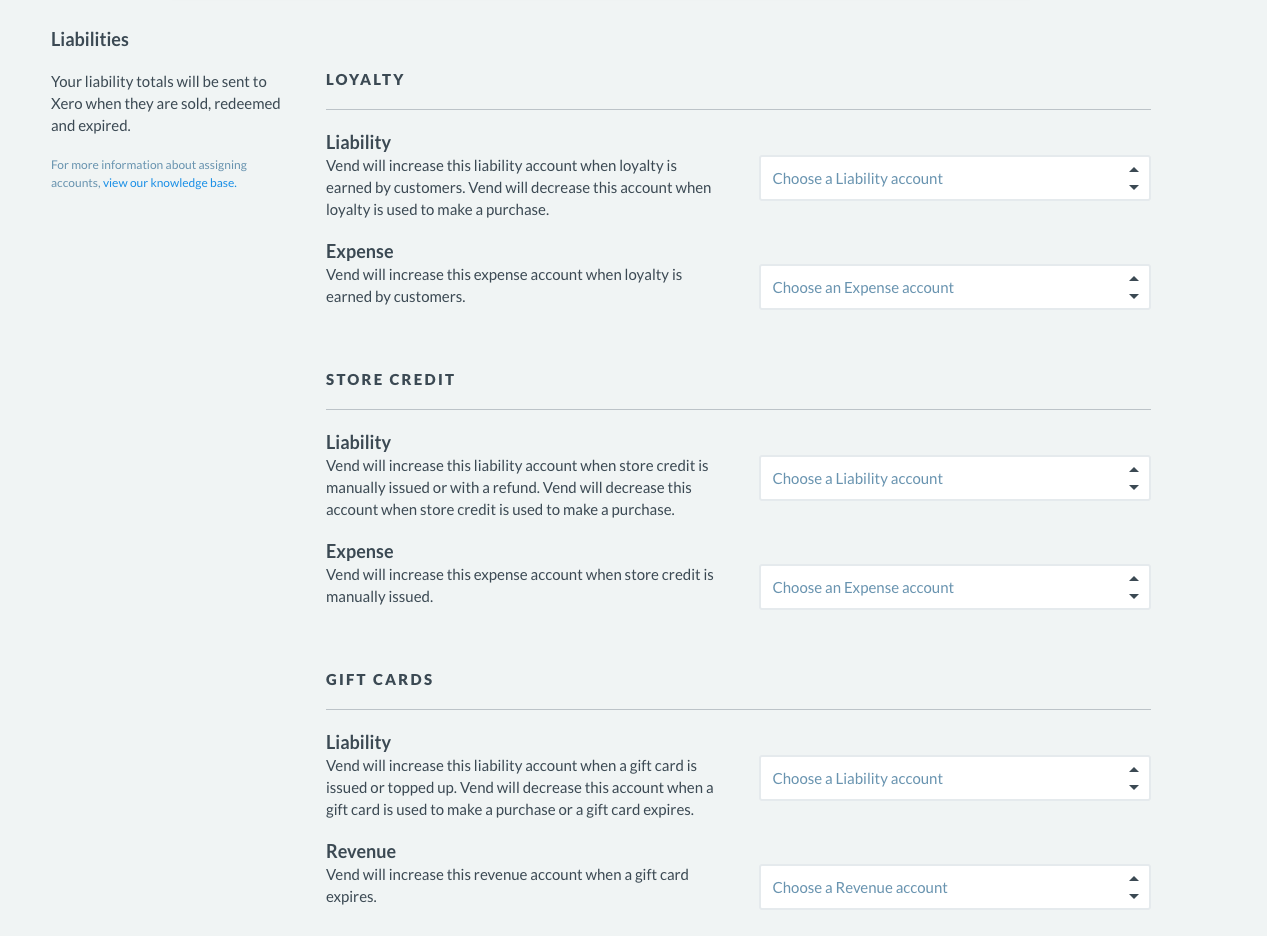The height and width of the screenshot is (936, 1267).
Task: Open Store Credit 'Choose a Liability account' dropdown
Action: 954,478
